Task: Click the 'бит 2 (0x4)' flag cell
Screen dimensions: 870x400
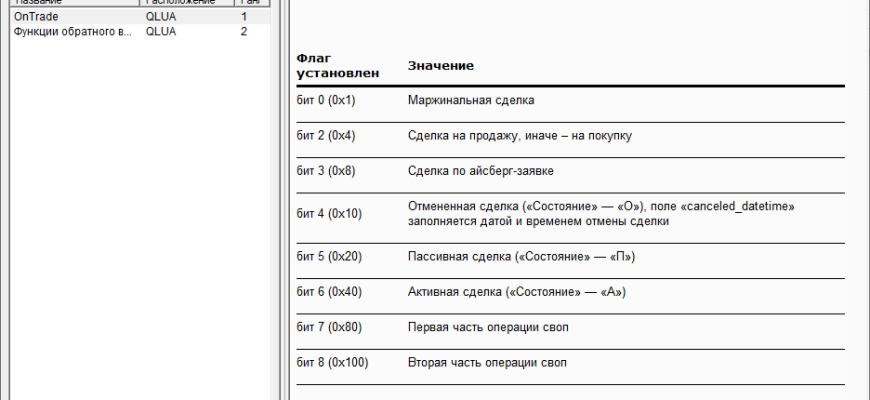Action: coord(326,135)
